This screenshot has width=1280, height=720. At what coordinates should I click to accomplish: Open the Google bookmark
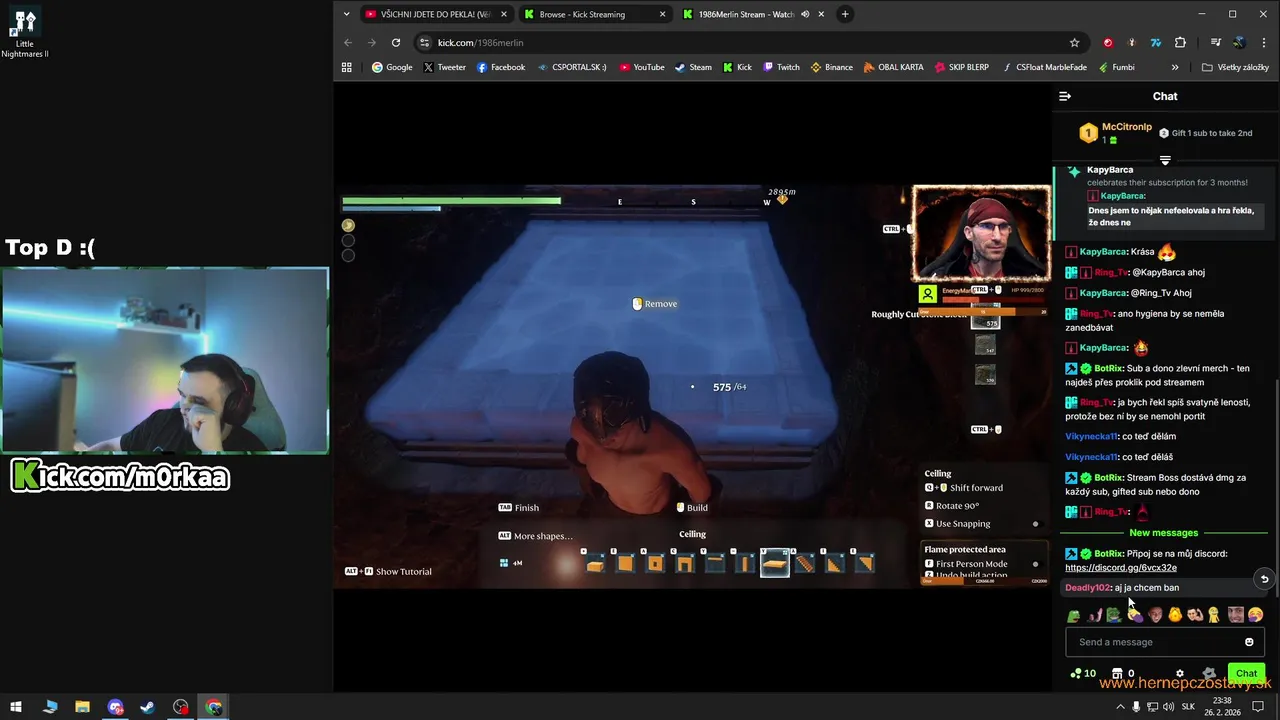click(392, 67)
